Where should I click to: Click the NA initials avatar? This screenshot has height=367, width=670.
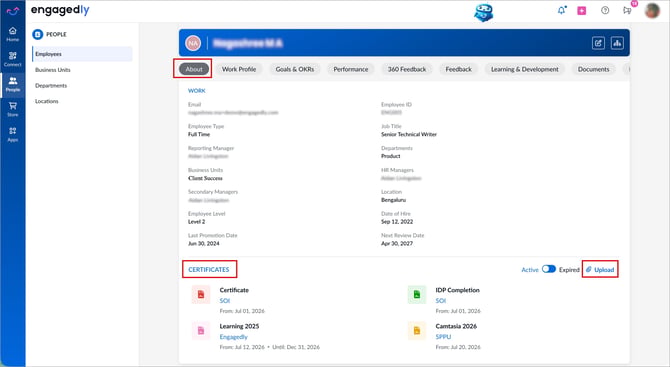pos(193,43)
